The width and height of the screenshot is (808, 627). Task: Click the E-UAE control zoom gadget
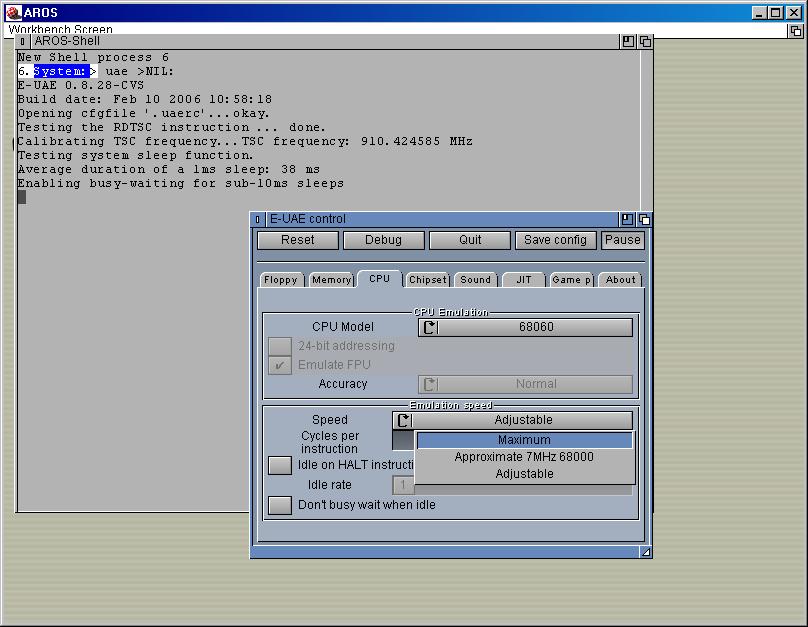(x=627, y=219)
